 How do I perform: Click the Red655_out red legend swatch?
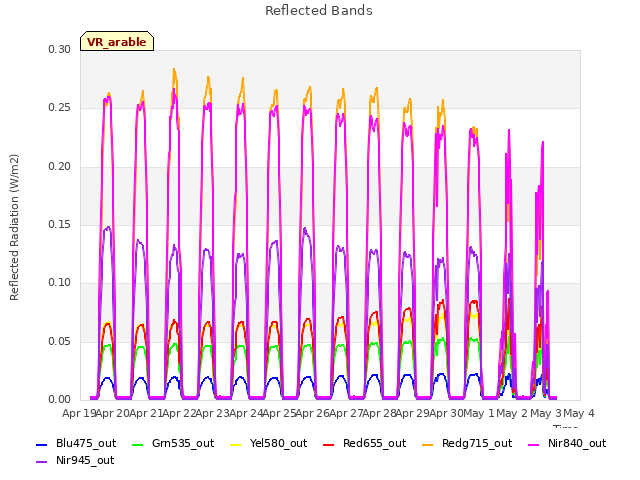(x=329, y=444)
